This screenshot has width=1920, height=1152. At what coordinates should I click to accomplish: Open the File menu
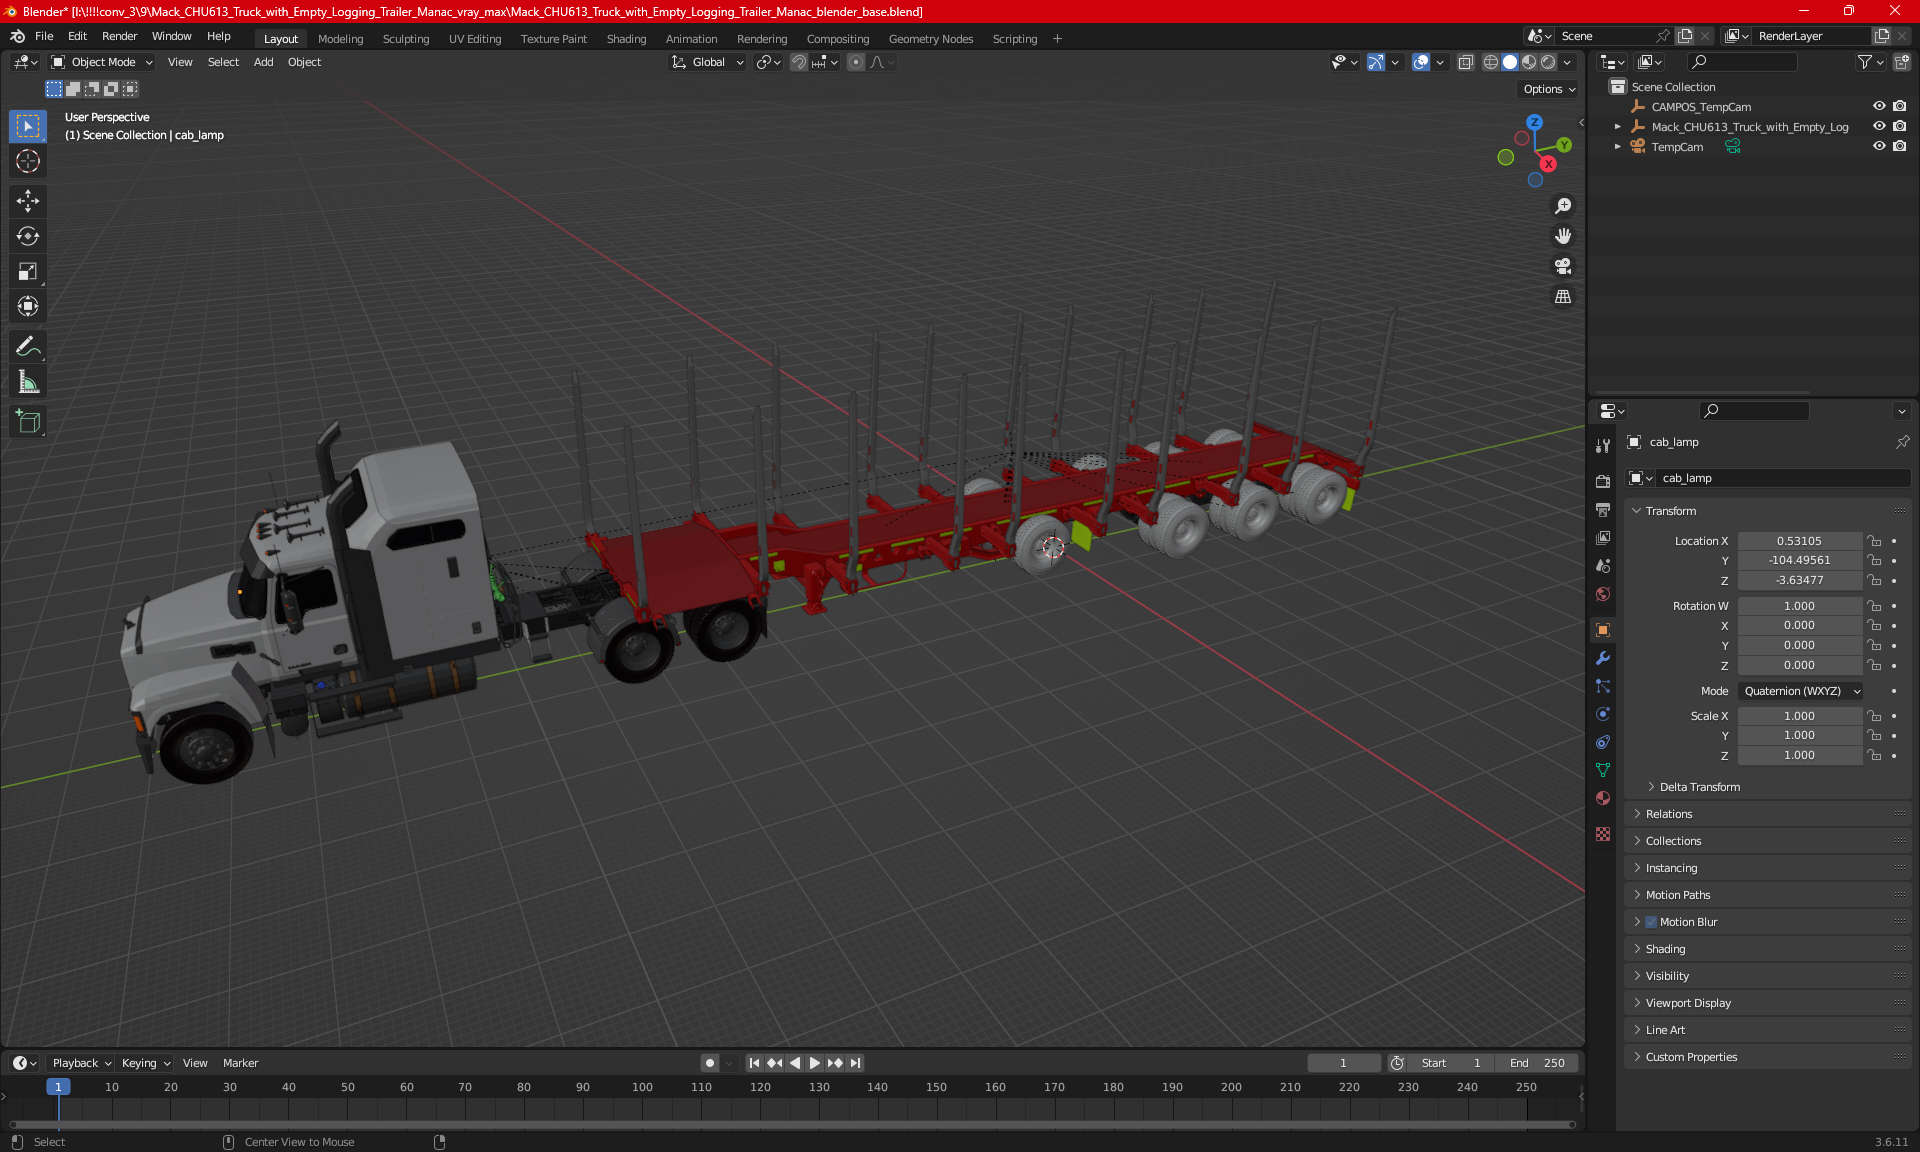pos(44,36)
